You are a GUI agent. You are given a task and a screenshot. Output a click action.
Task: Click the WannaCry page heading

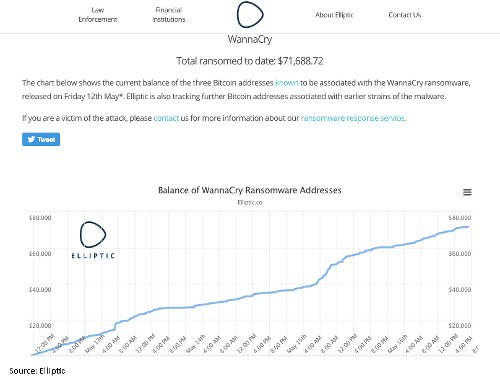[x=250, y=39]
